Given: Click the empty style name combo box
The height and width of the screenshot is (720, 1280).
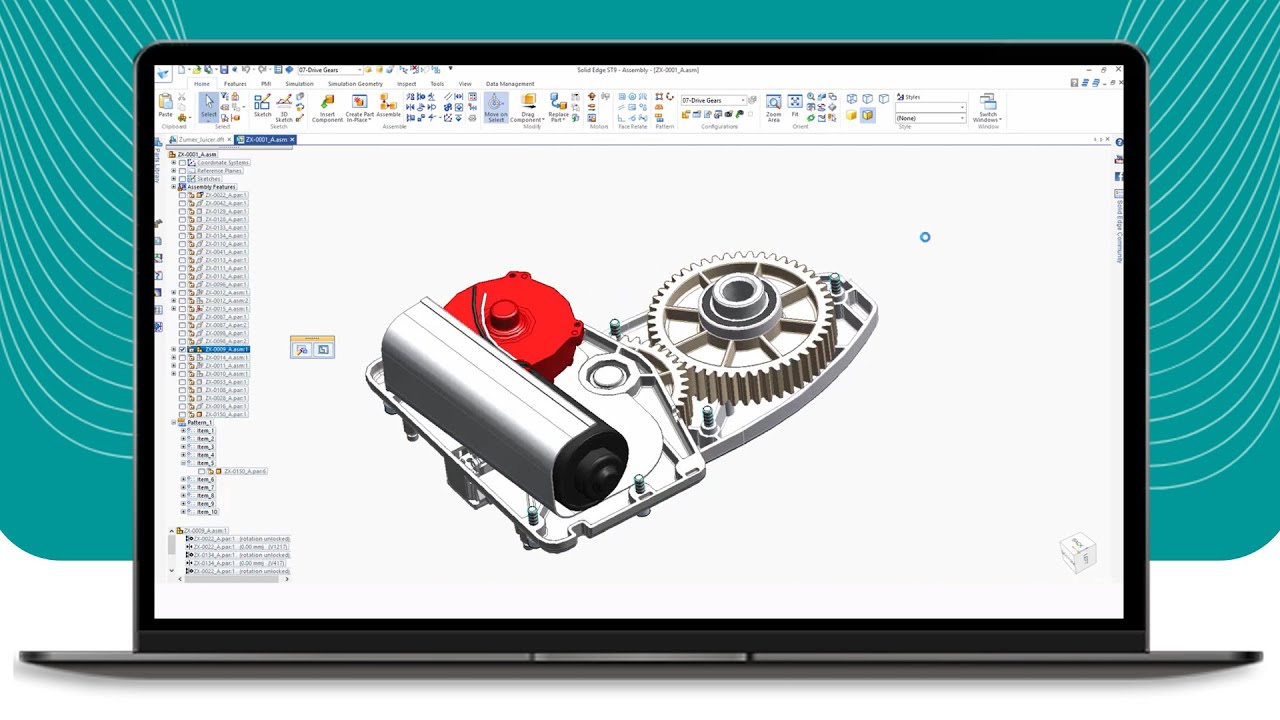Looking at the screenshot, I should click(931, 107).
